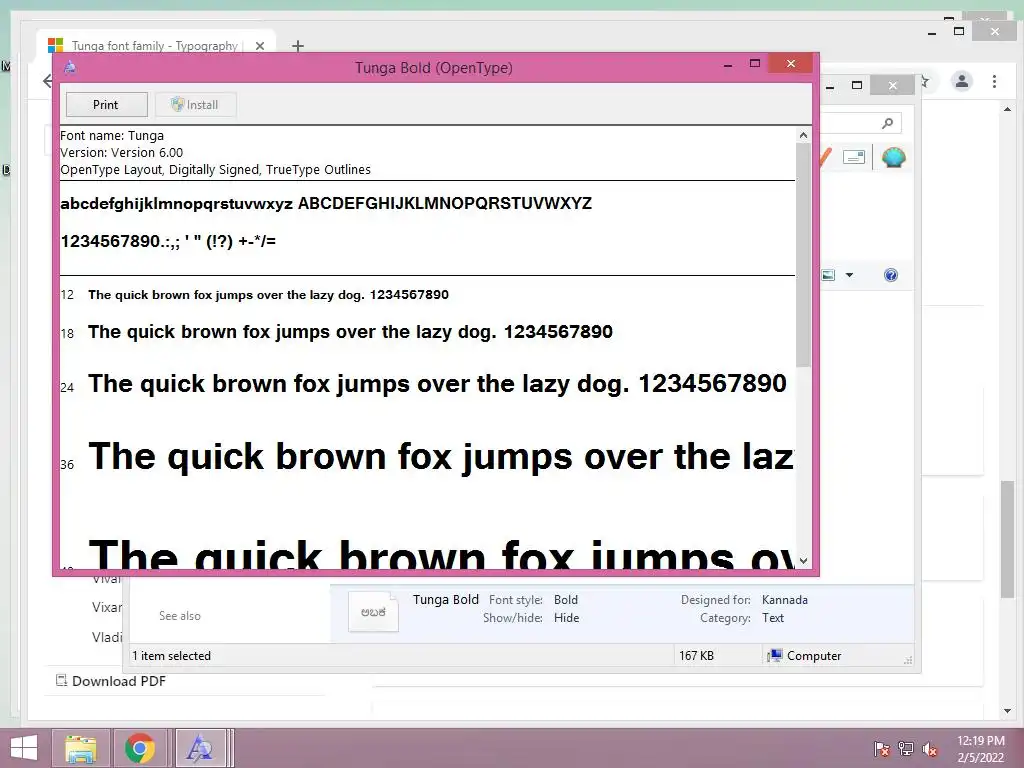Image resolution: width=1024 pixels, height=768 pixels.
Task: Click the Chrome back arrow
Action: 47,81
